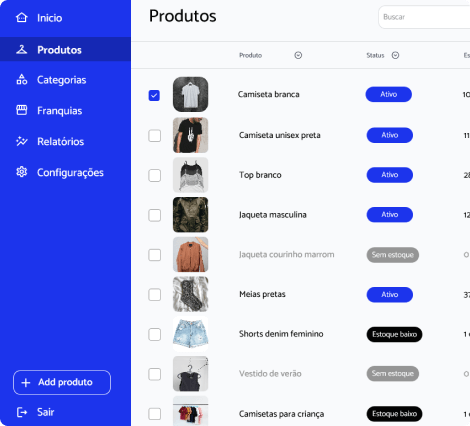This screenshot has width=470, height=426.
Task: Click the home icon beside Inicio
Action: click(22, 17)
